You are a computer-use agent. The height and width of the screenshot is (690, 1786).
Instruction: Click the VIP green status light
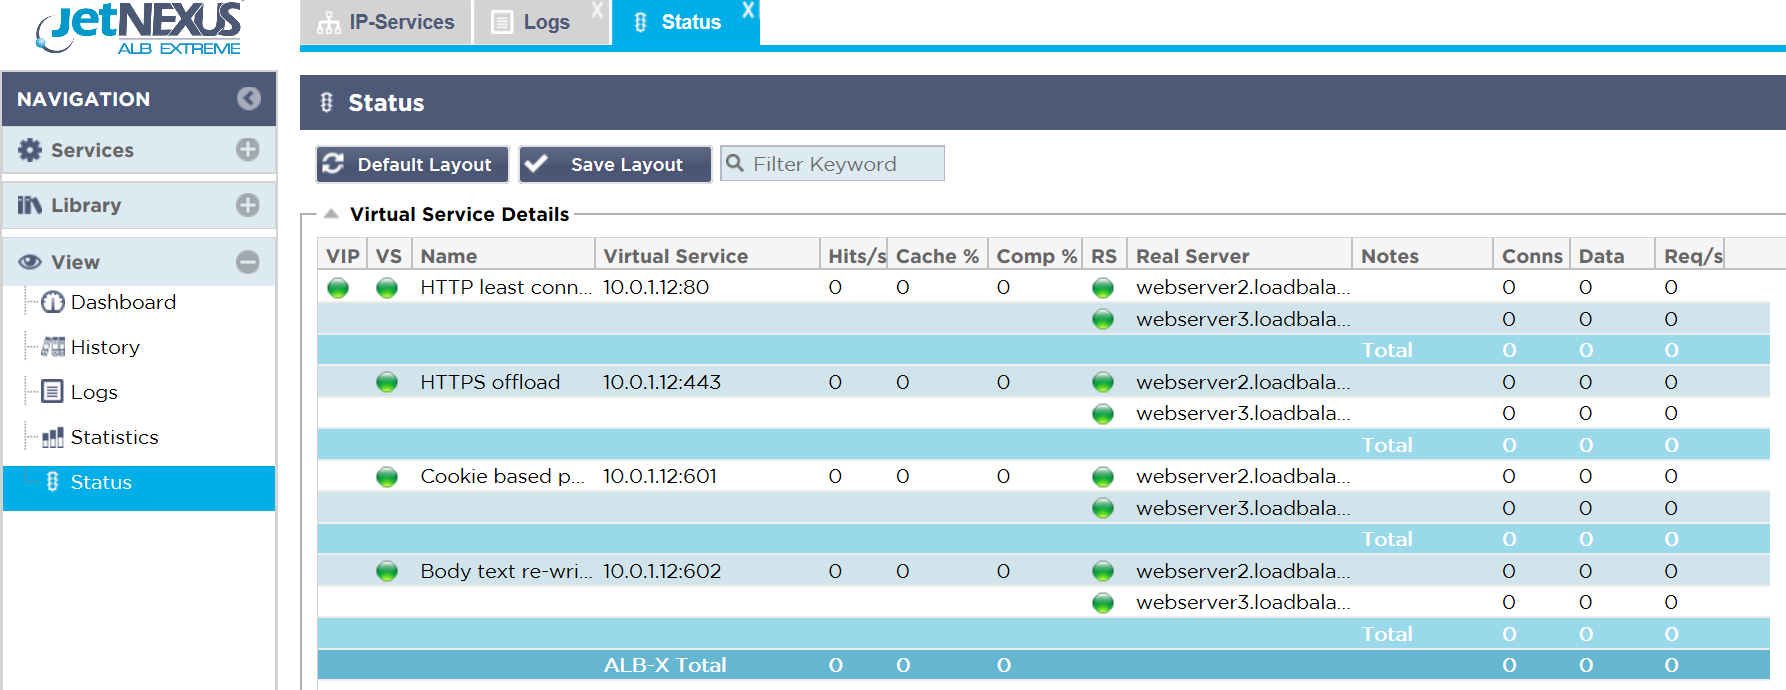click(x=338, y=288)
